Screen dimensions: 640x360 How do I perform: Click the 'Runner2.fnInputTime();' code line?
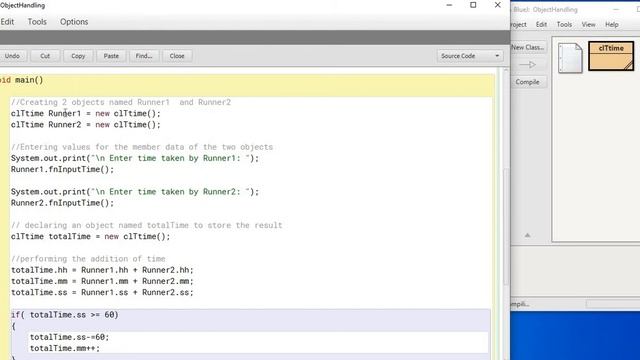click(x=62, y=203)
